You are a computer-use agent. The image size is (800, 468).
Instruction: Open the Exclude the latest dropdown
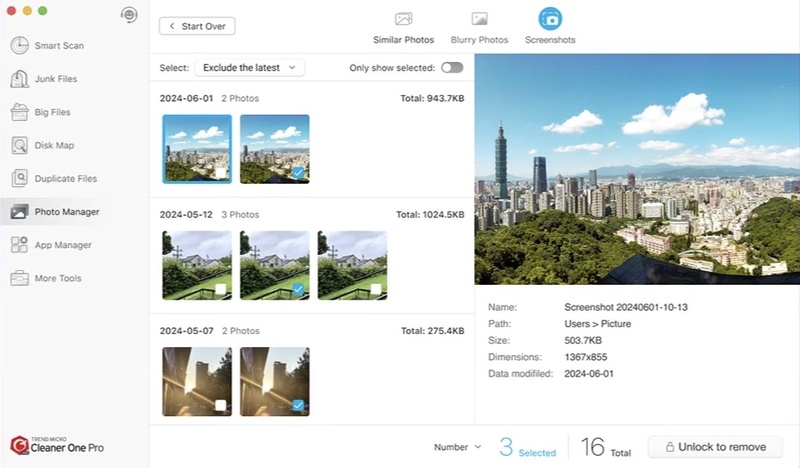pos(249,67)
